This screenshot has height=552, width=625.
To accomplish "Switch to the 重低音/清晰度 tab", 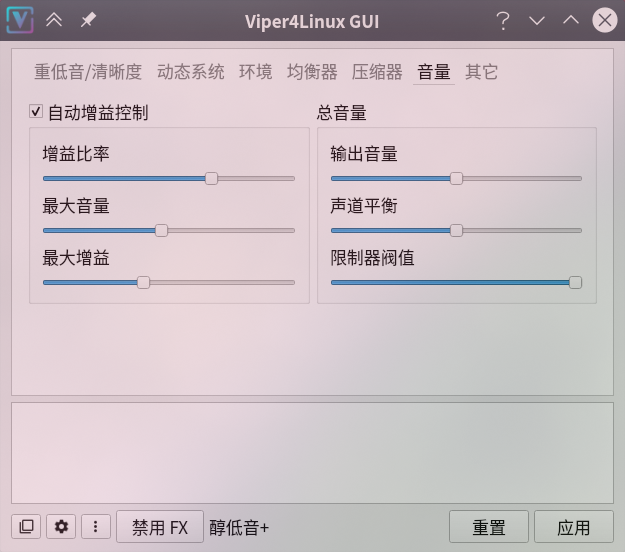I will 88,72.
